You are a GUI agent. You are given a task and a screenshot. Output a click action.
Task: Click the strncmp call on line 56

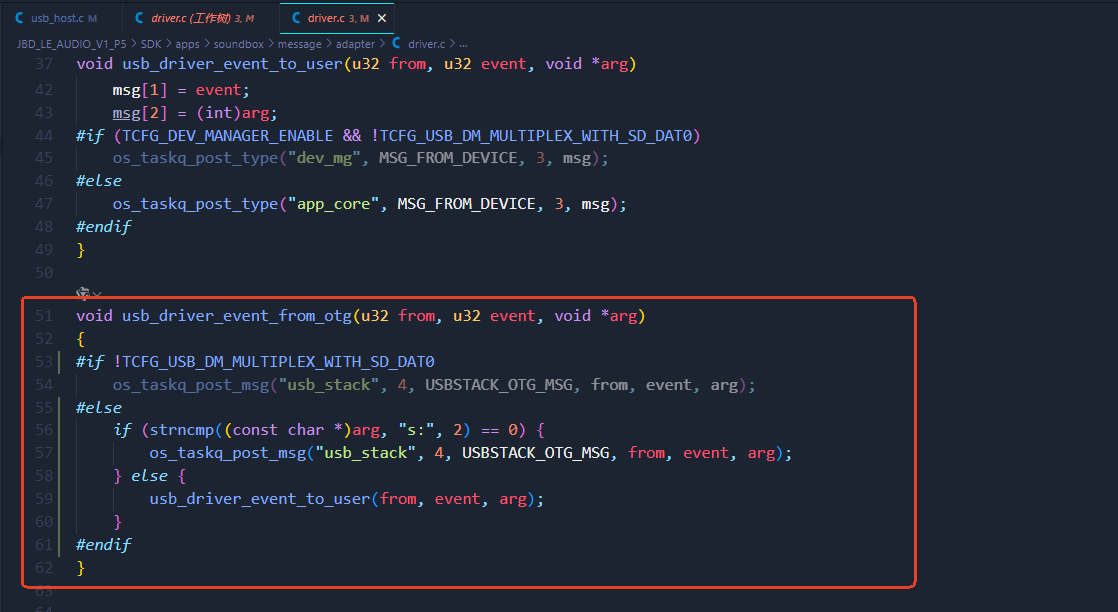pyautogui.click(x=182, y=430)
